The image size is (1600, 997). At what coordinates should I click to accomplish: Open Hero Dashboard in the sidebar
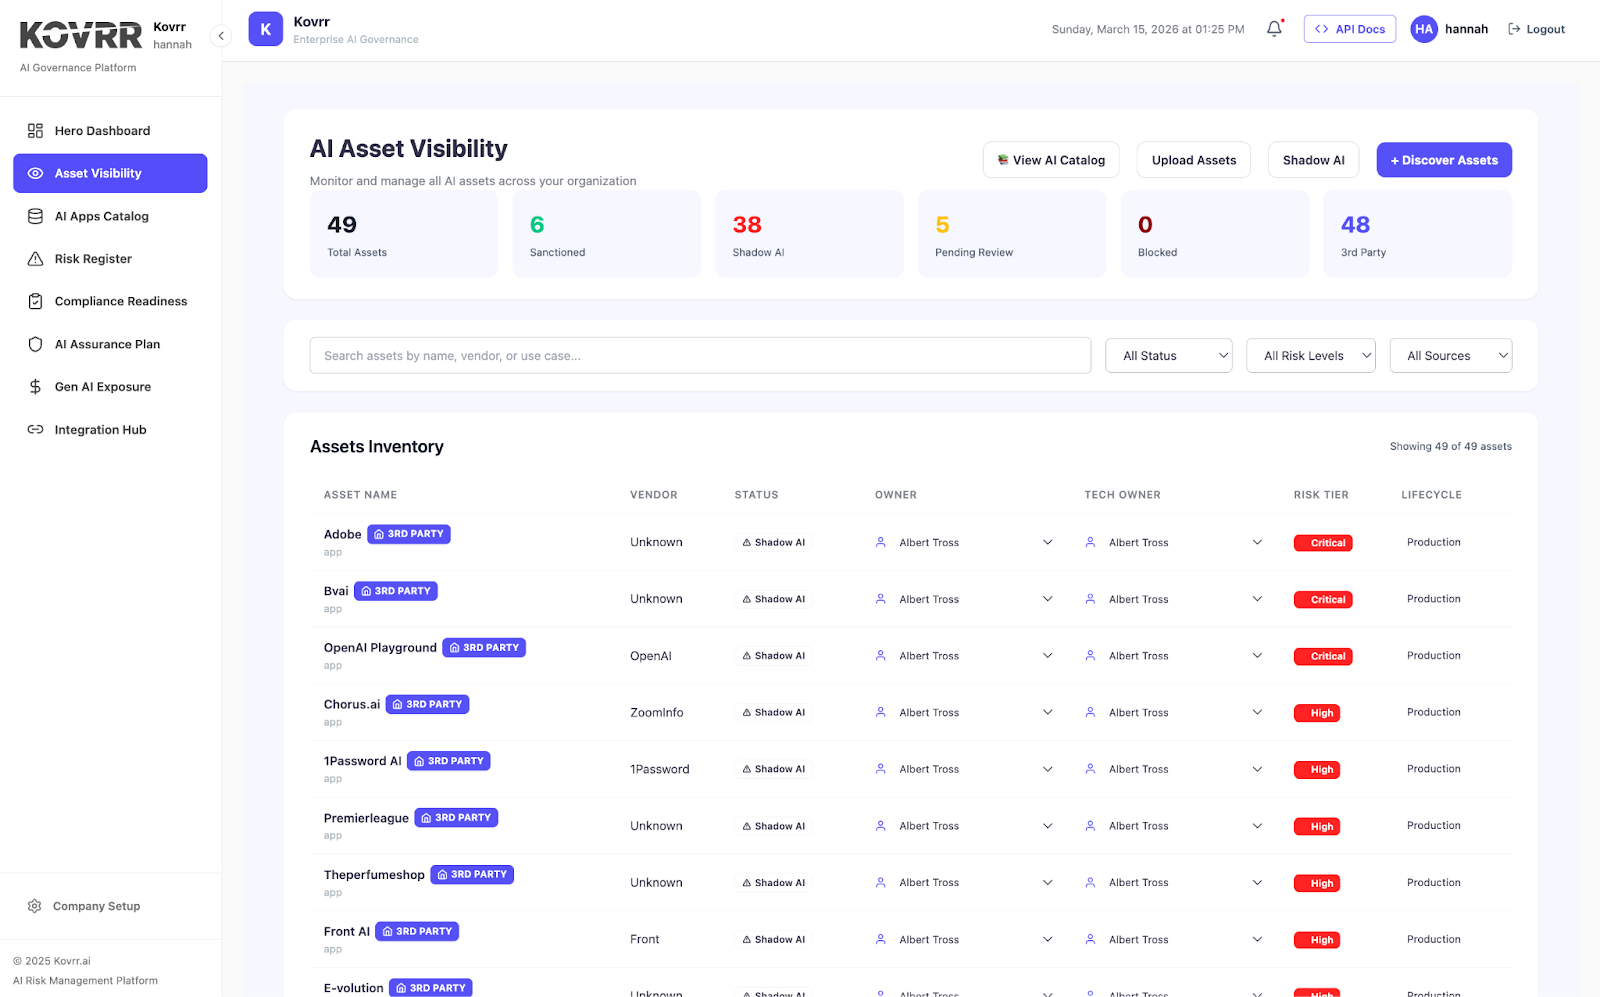tap(110, 131)
